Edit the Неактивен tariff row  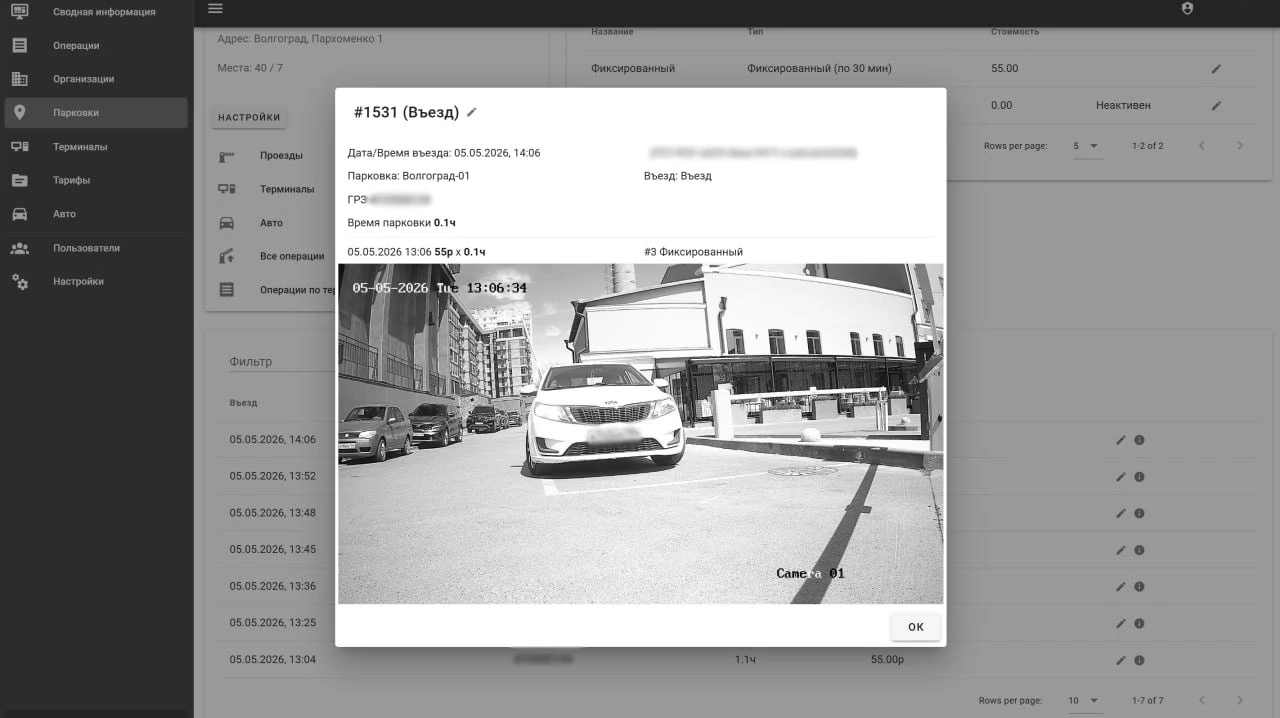coord(1216,105)
